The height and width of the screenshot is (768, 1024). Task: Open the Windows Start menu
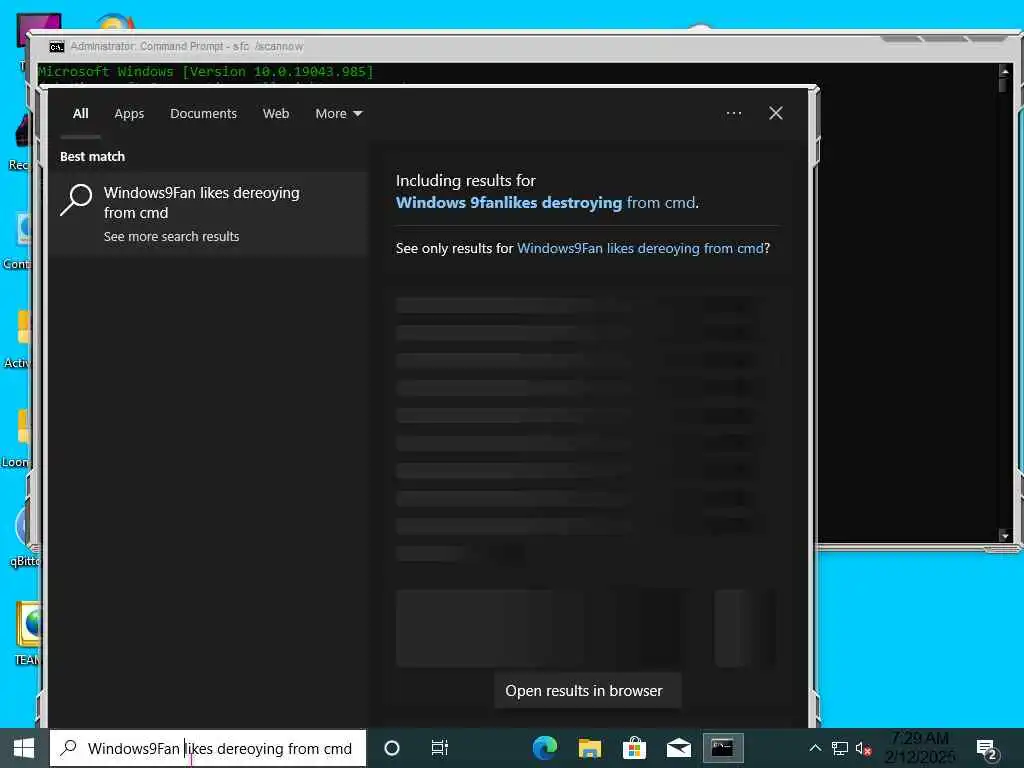(24, 748)
